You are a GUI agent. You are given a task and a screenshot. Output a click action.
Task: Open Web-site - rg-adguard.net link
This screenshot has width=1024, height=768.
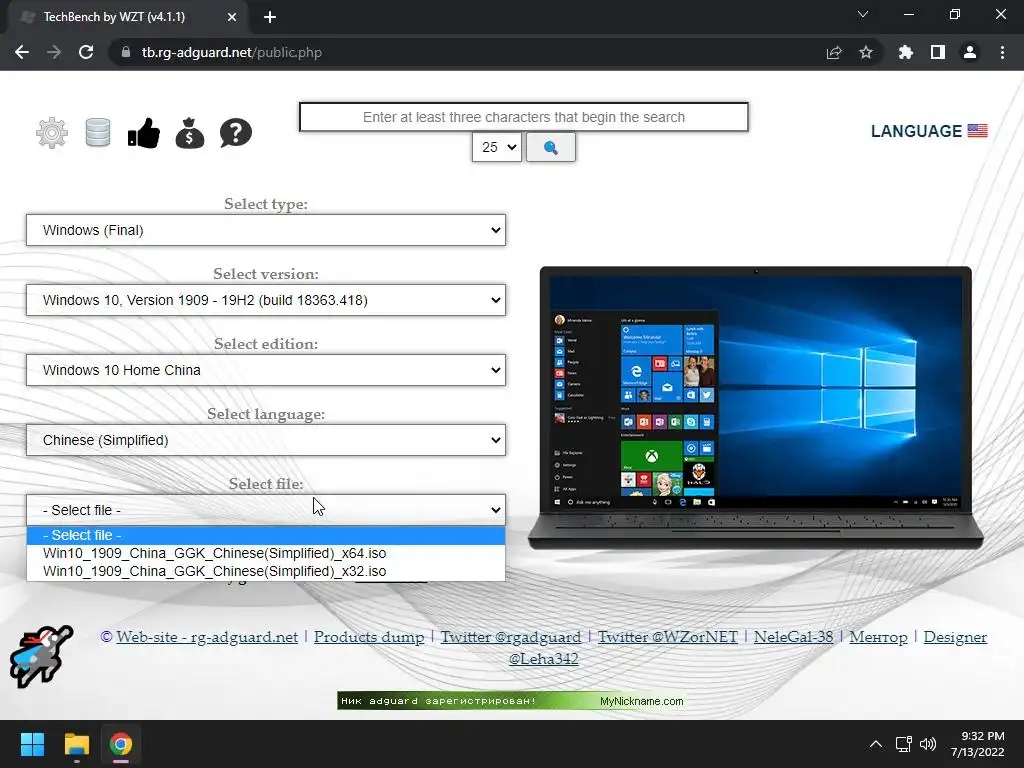[x=207, y=637]
